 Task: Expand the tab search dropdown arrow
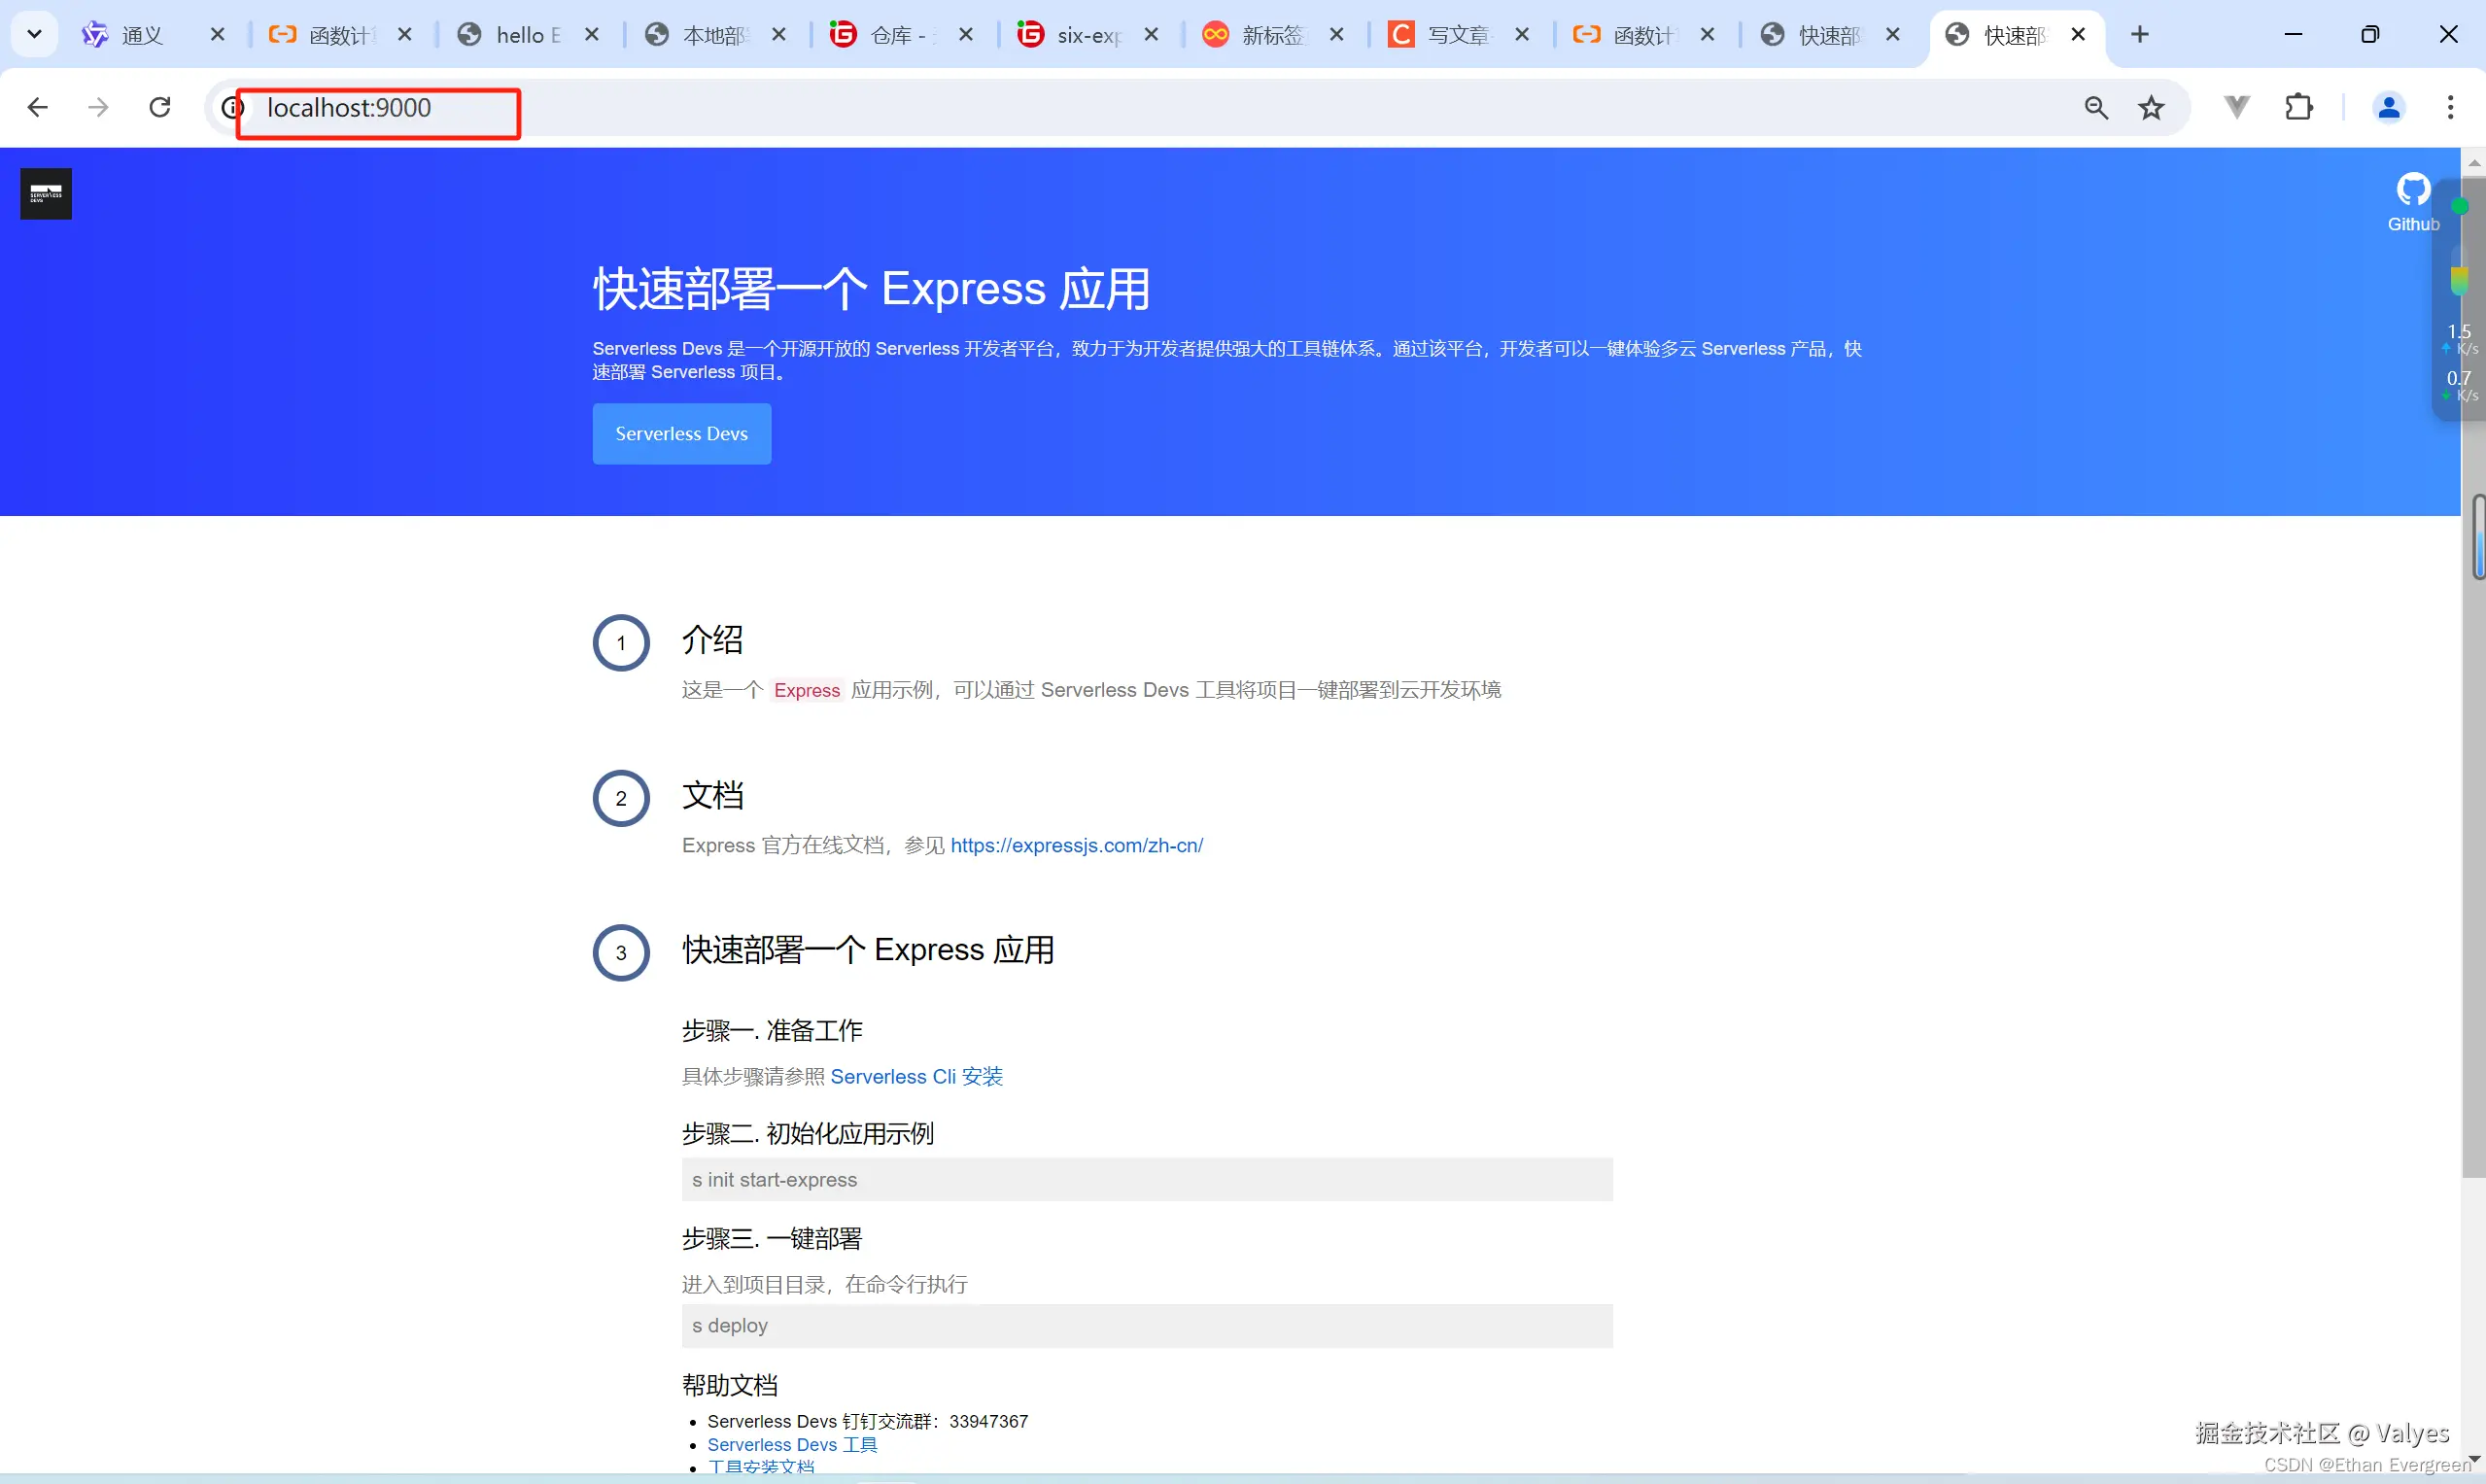[34, 34]
